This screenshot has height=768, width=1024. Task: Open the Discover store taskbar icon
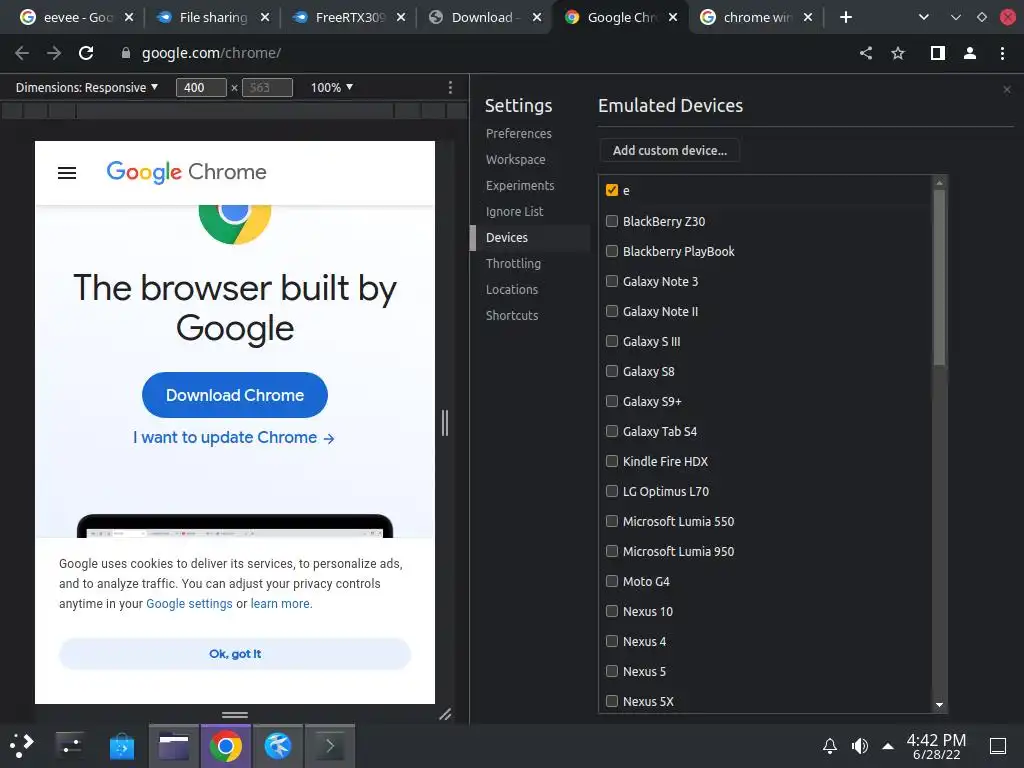[121, 746]
